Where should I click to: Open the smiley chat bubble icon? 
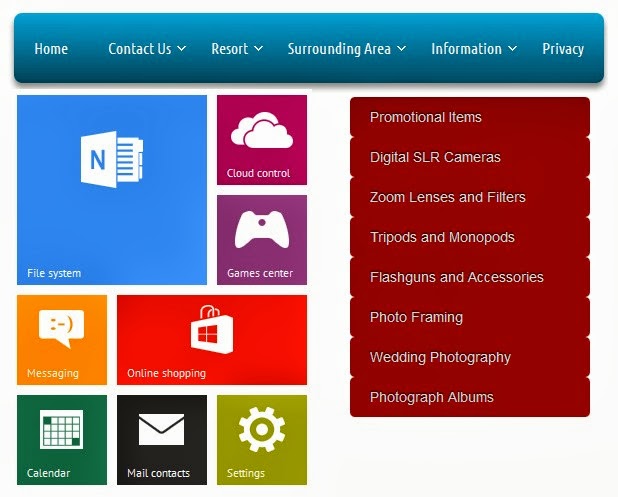(61, 328)
